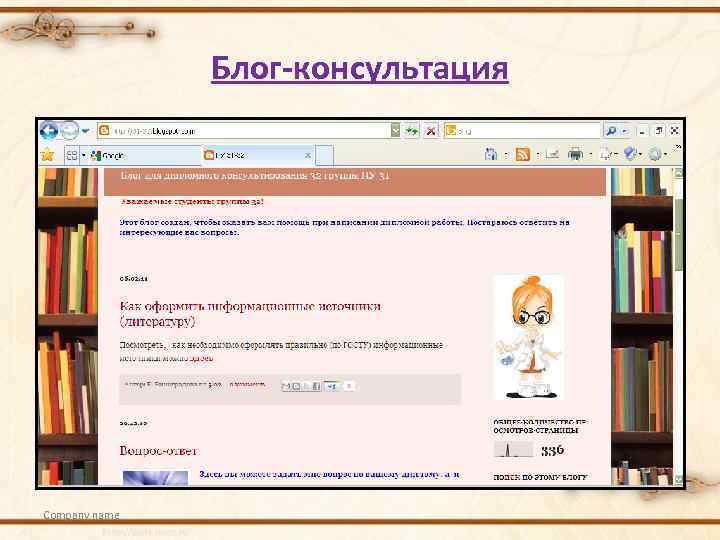Screen dimensions: 720x540
Task: Expand the RSS feeds dropdown arrow
Action: click(538, 155)
